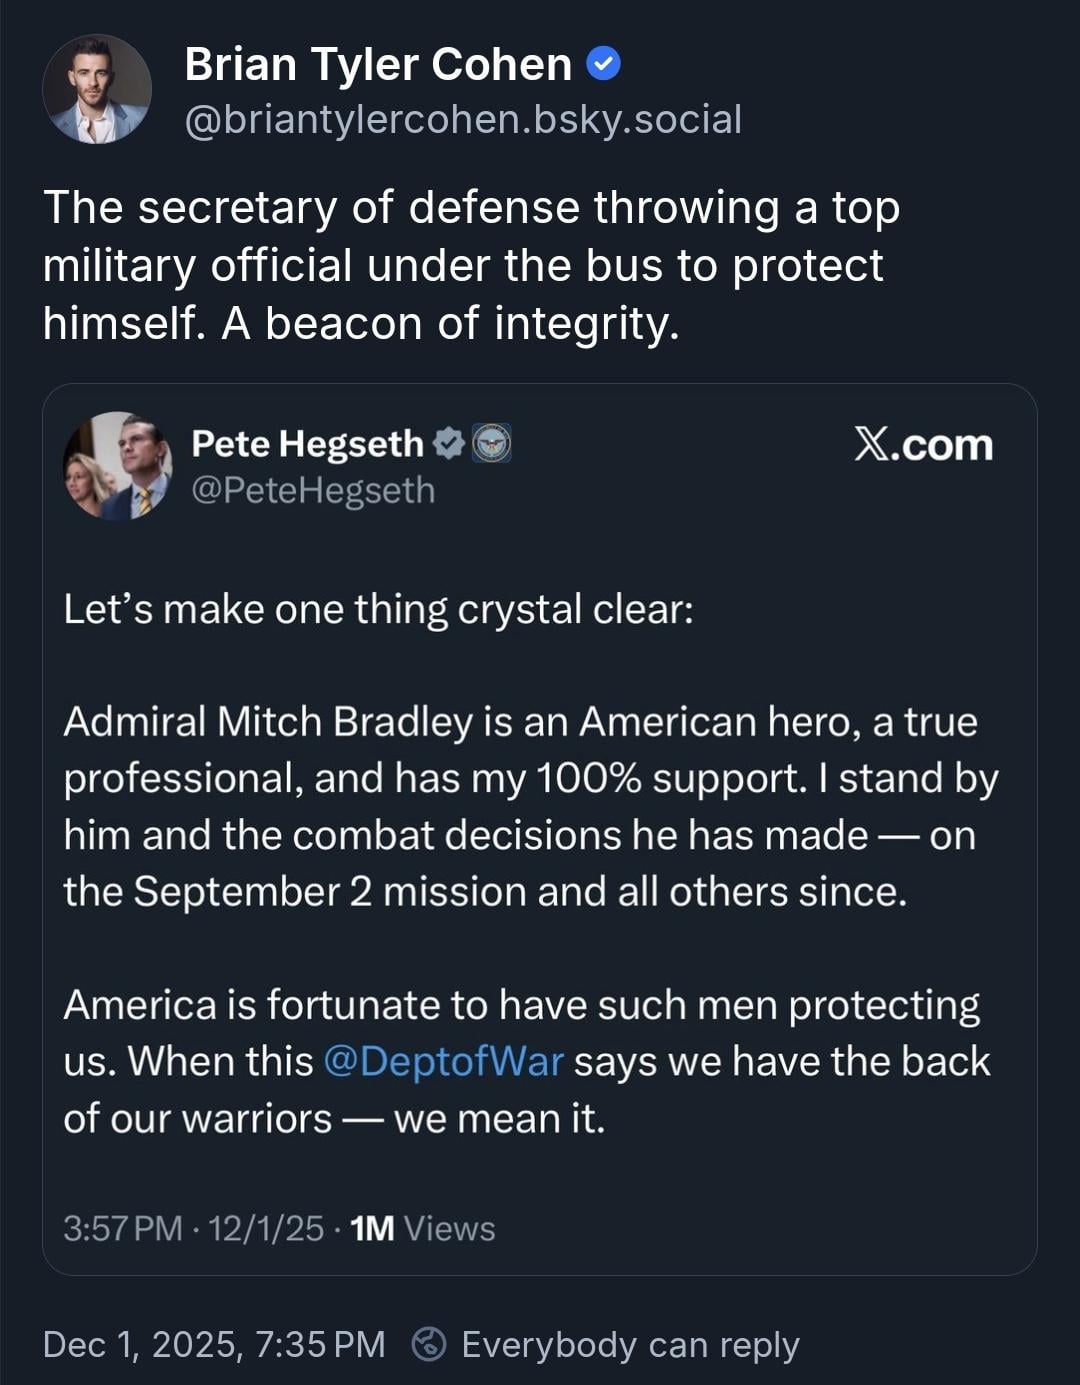Click the "Let's make one thing crystal clear" line
The width and height of the screenshot is (1080, 1385).
(378, 609)
